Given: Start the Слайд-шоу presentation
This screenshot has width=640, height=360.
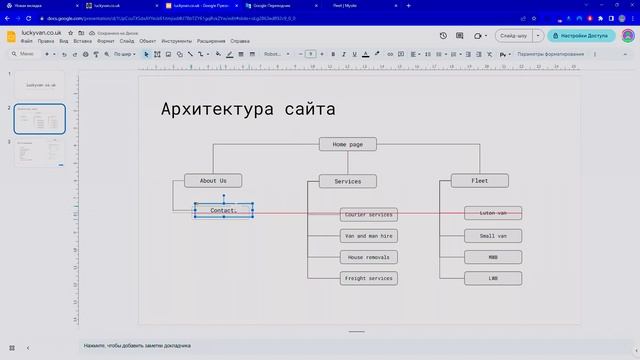Looking at the screenshot, I should (513, 36).
